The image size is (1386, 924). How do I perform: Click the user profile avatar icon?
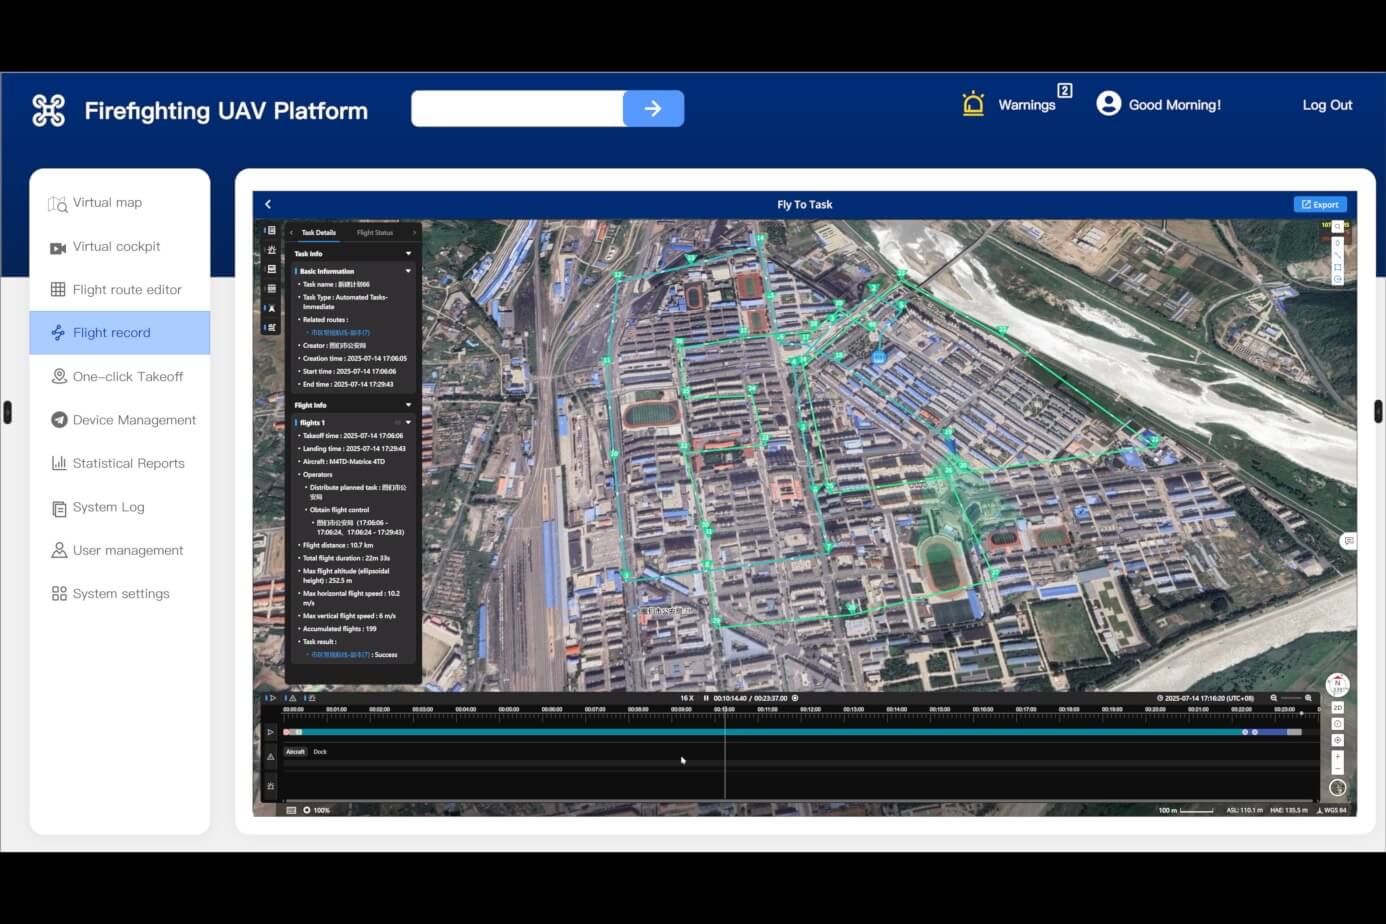tap(1108, 104)
